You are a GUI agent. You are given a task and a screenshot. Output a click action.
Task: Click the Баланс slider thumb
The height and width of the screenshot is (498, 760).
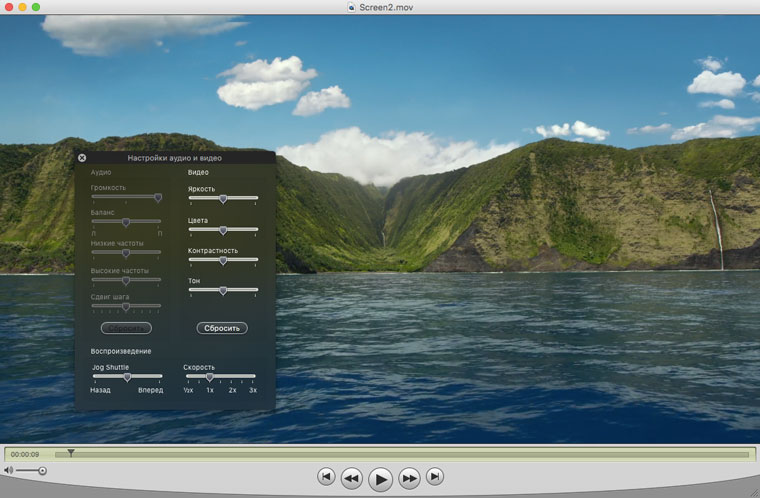click(x=126, y=222)
